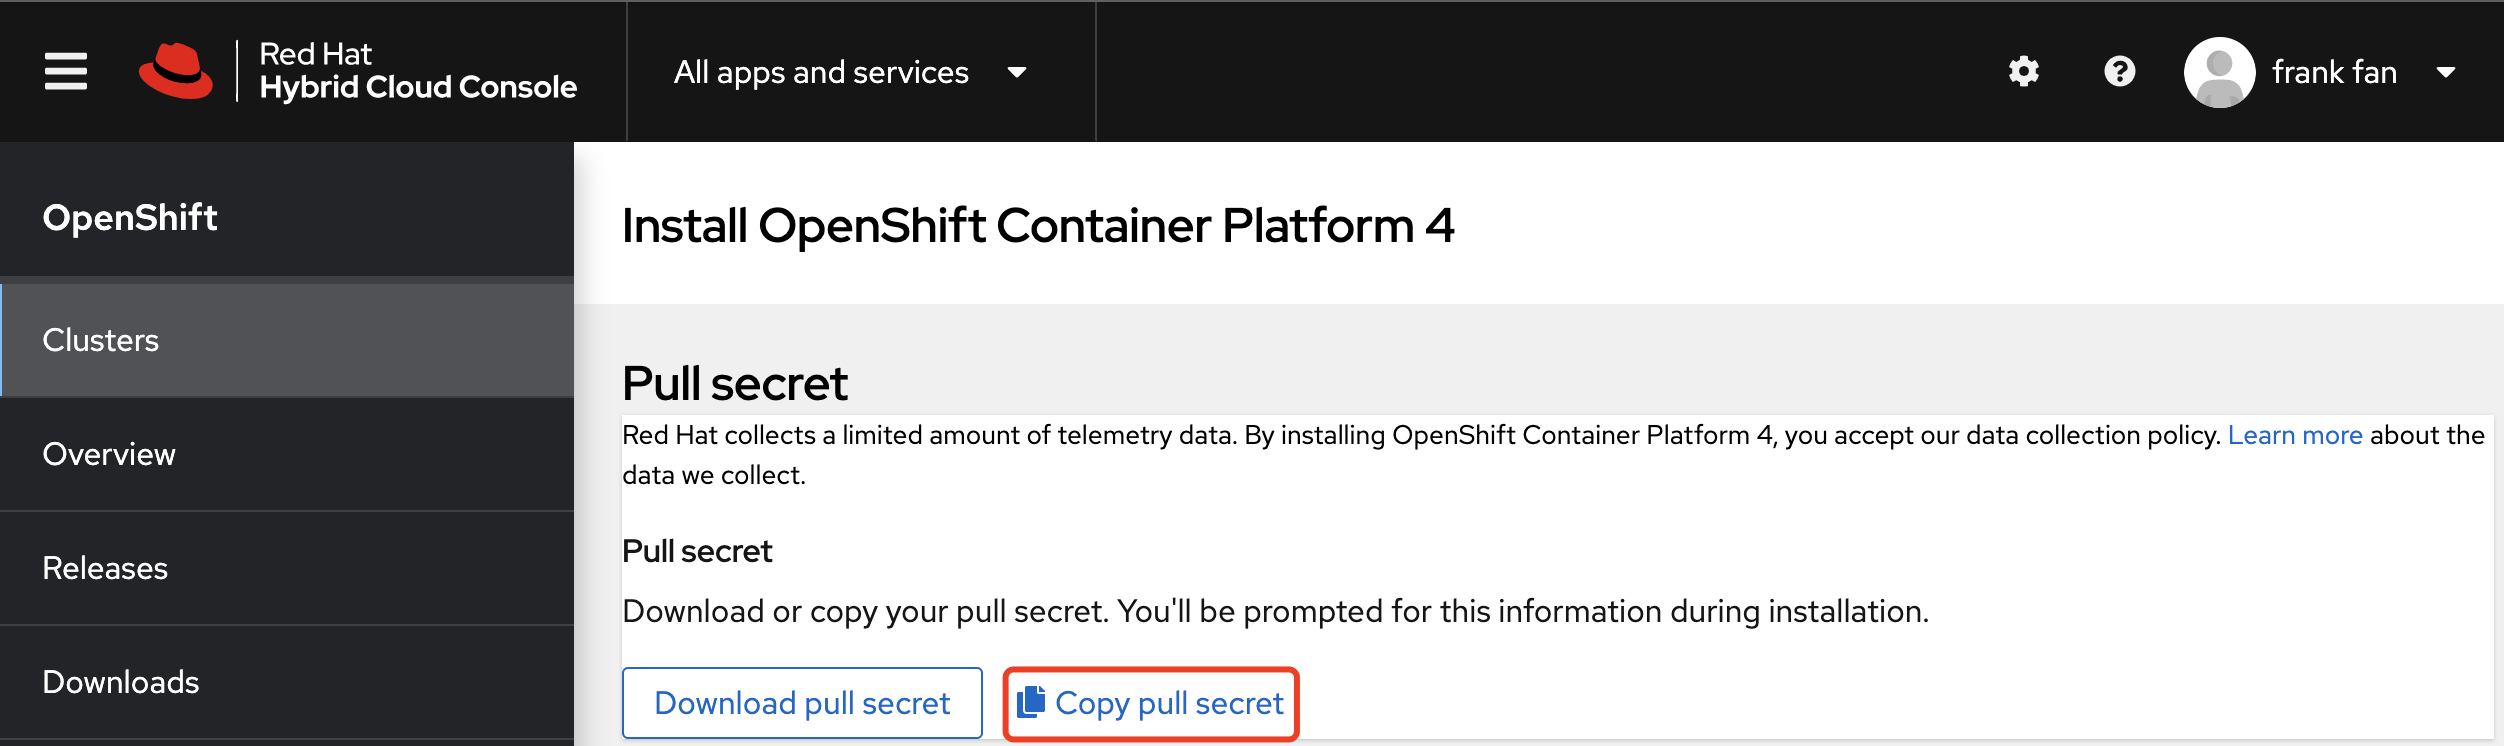Click the frank fan username text
Screen dimensions: 2504x746
pyautogui.click(x=2335, y=71)
